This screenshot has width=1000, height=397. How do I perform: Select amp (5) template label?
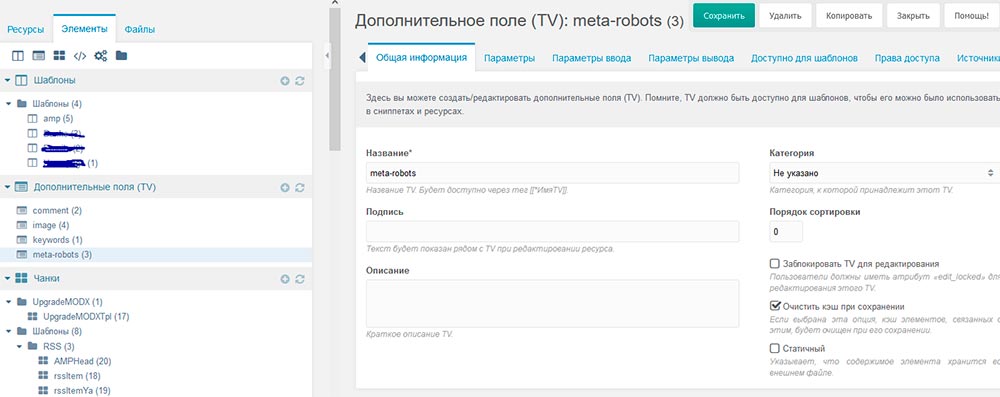point(58,119)
